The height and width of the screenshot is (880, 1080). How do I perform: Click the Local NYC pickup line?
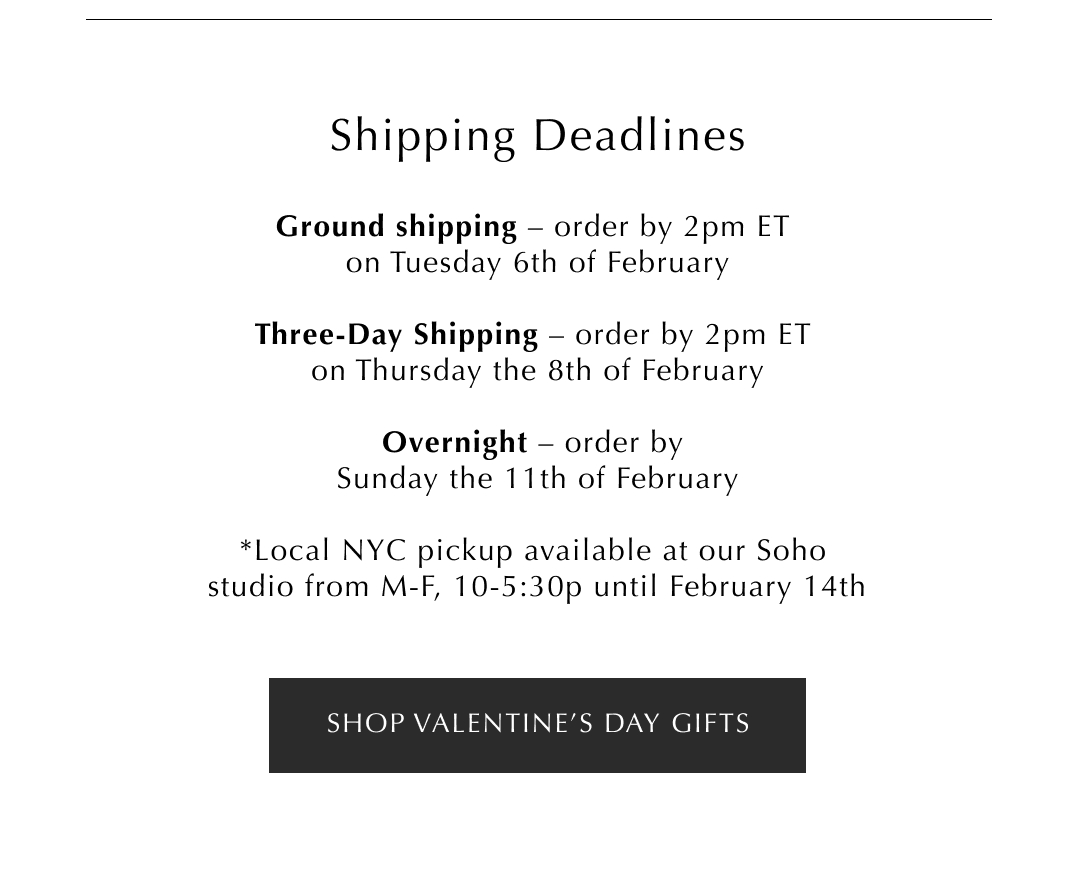(x=533, y=551)
